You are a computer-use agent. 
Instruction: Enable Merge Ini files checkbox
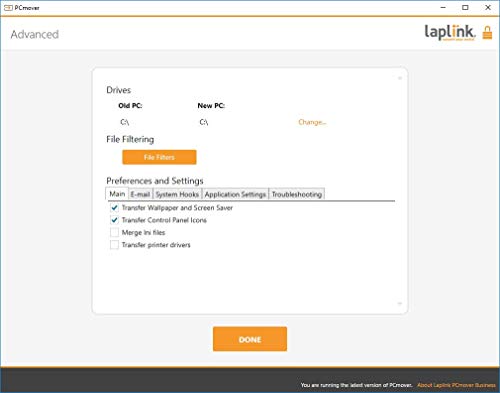click(x=114, y=232)
